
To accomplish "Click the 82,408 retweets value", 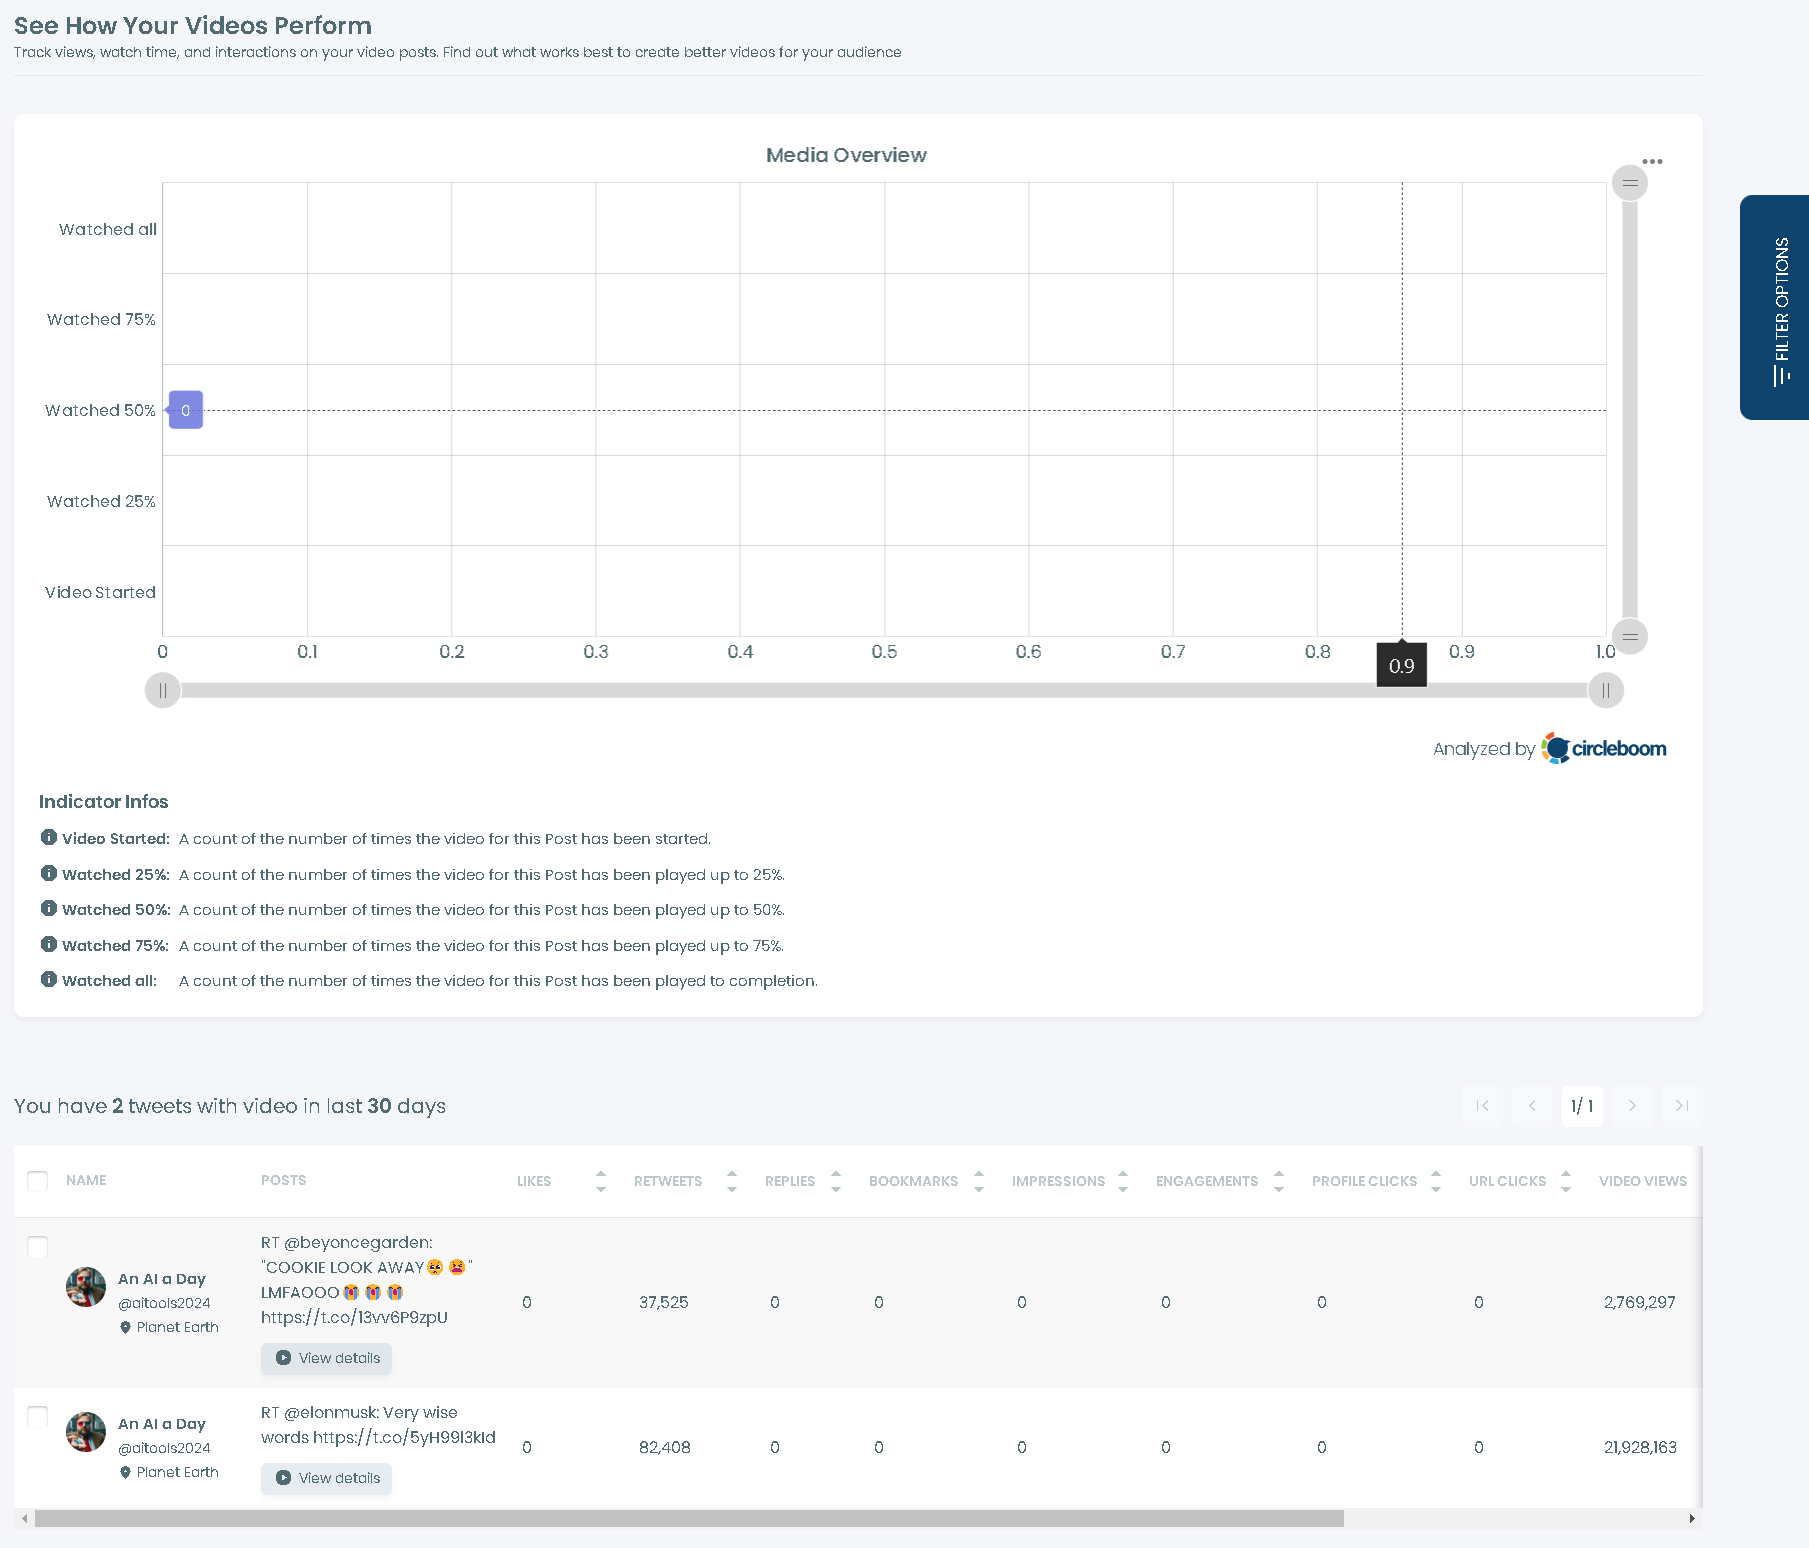I will click(x=665, y=1447).
